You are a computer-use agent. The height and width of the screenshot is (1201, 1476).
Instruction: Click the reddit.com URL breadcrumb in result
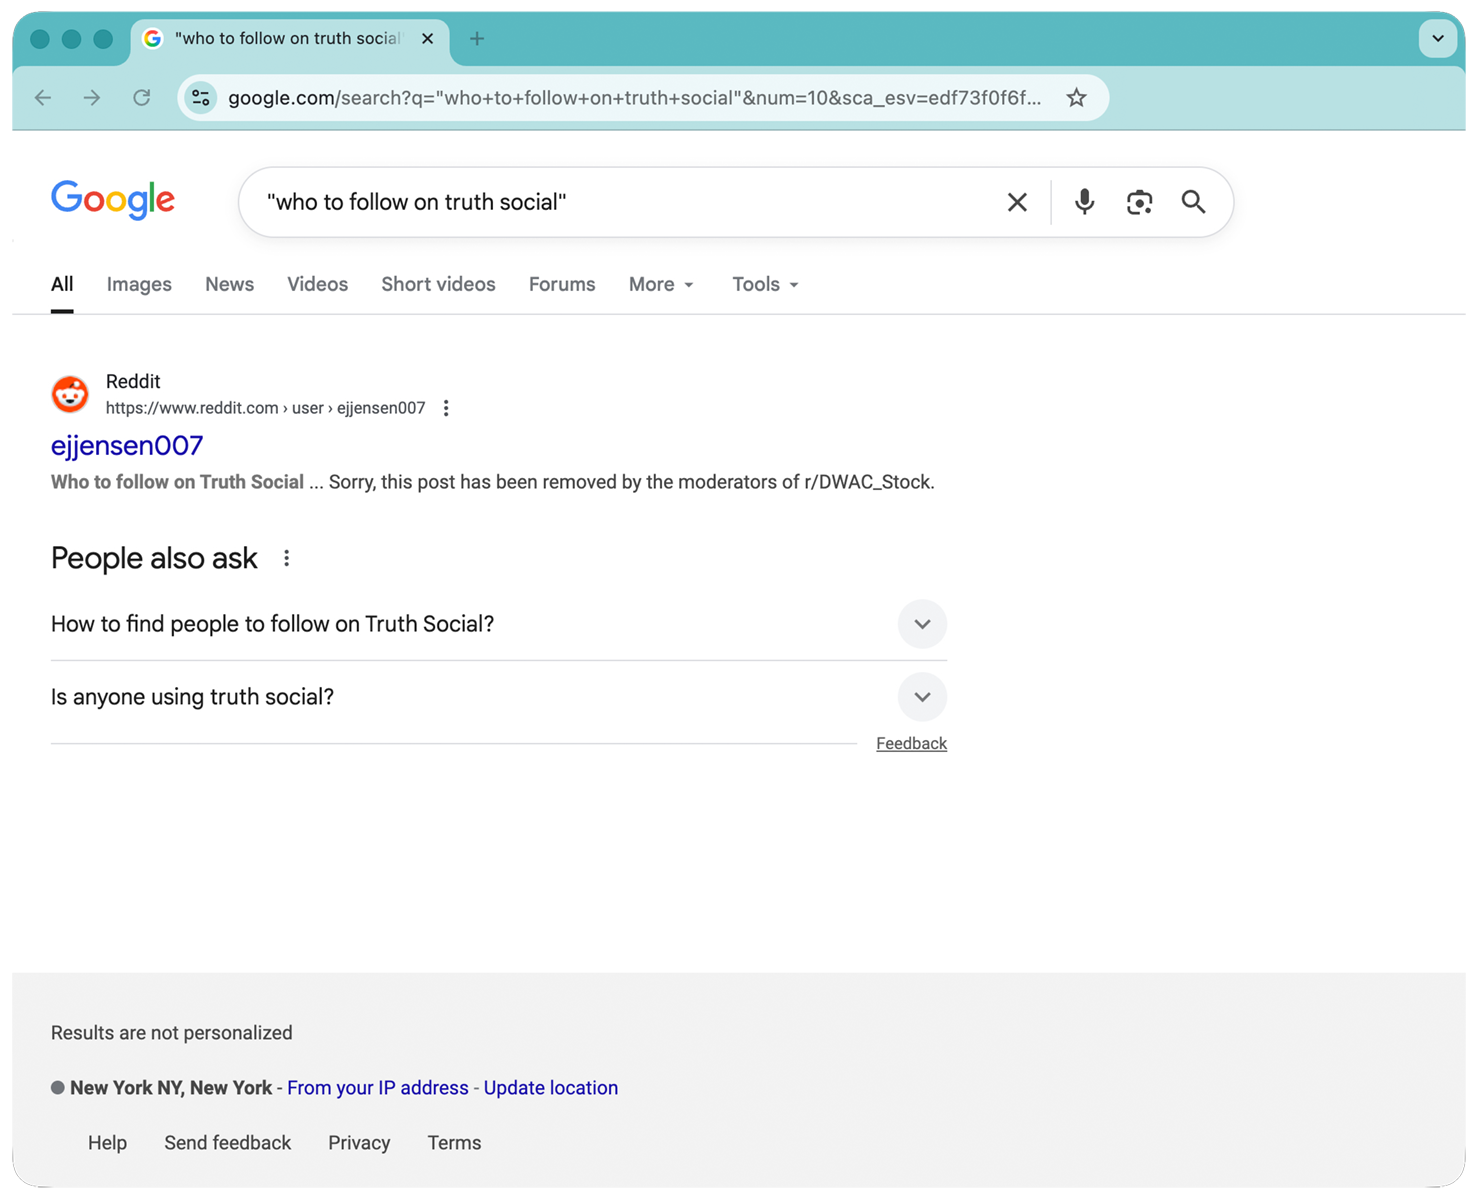pyautogui.click(x=265, y=408)
